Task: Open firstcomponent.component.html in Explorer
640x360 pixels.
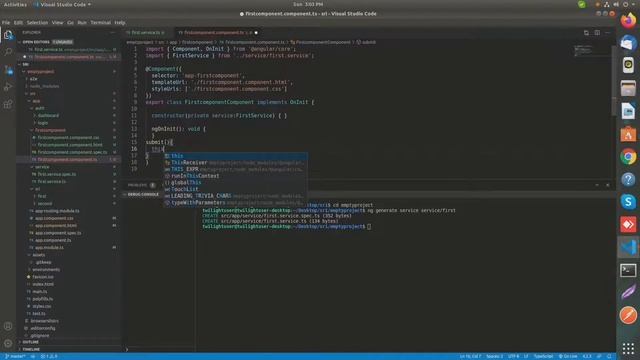Action: coord(70,145)
